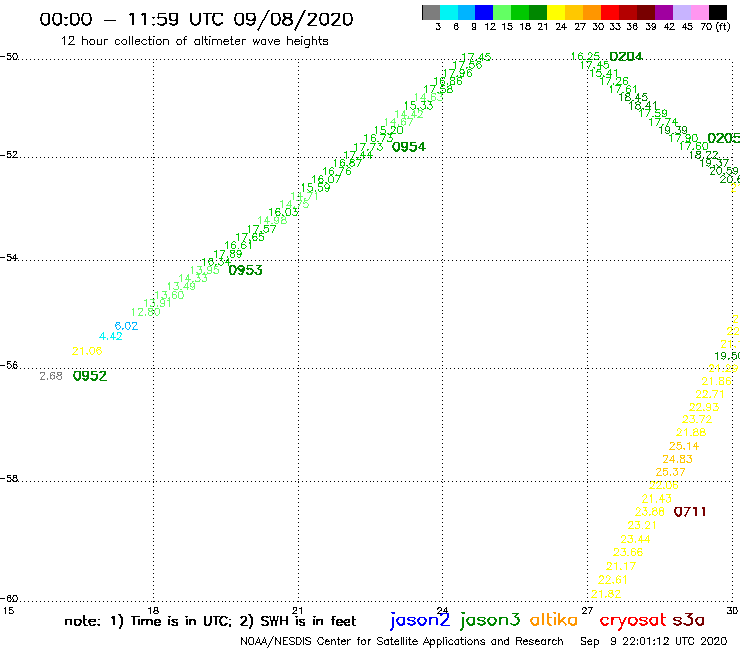This screenshot has width=740, height=650.
Task: Click the 23.72 wave height value
Action: point(697,419)
